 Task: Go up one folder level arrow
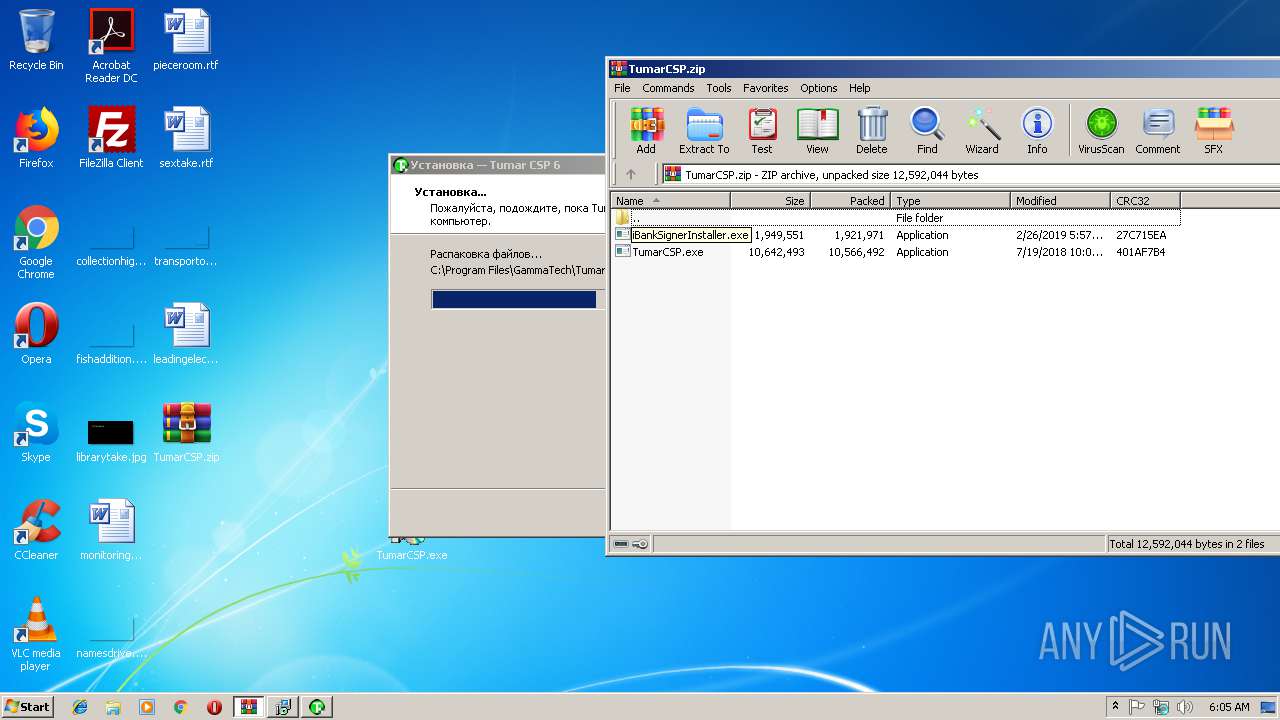pyautogui.click(x=631, y=174)
